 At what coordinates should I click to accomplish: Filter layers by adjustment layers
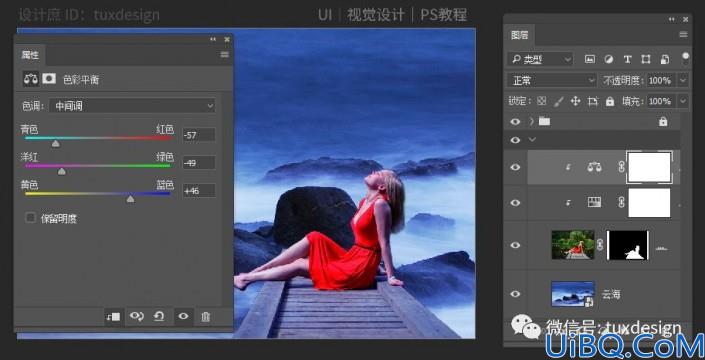[x=609, y=59]
